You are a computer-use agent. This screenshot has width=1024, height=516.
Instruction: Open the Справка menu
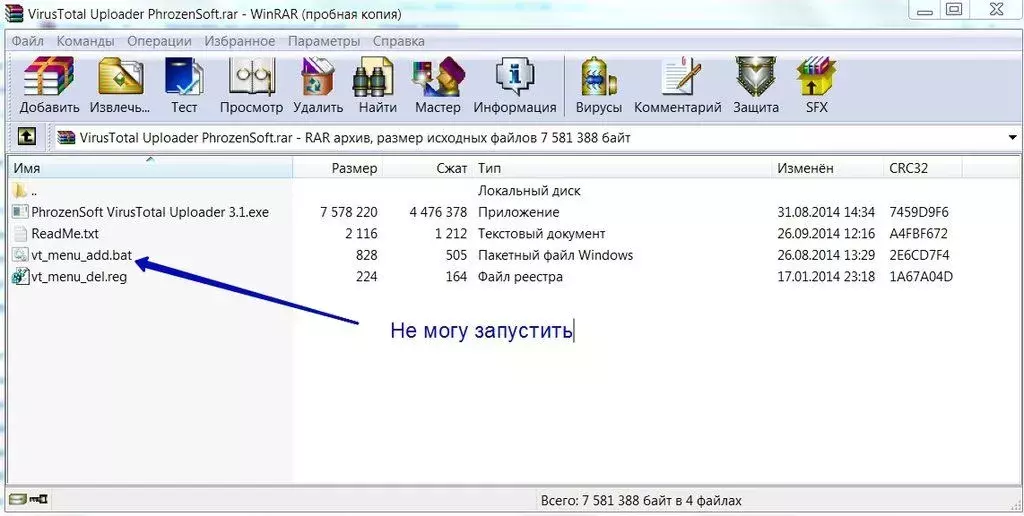pyautogui.click(x=398, y=41)
